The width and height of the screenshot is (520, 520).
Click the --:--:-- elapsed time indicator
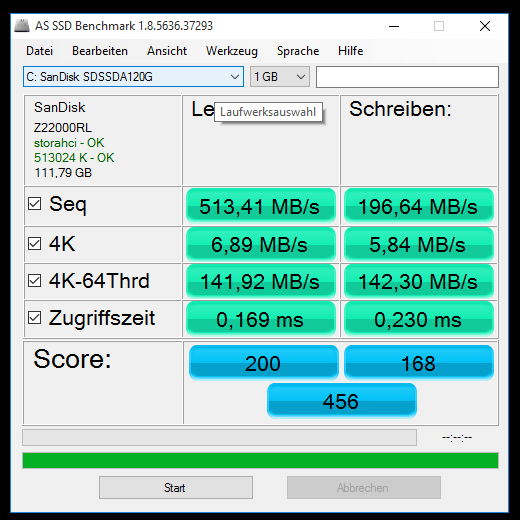click(457, 437)
